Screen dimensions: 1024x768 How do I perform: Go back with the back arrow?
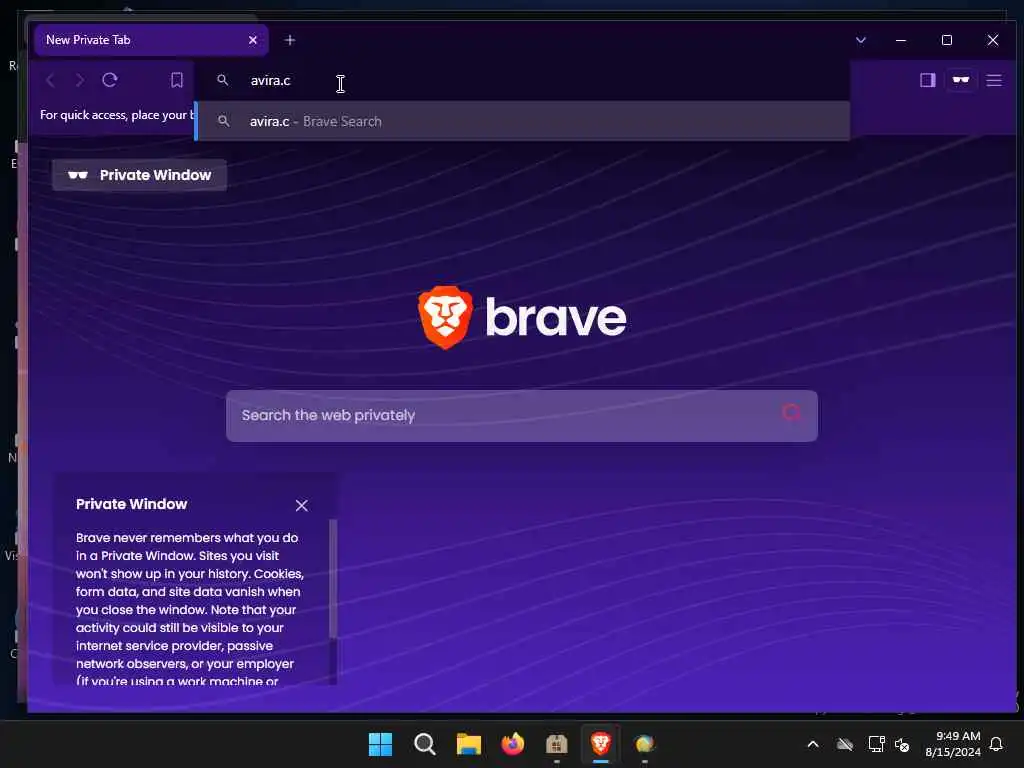50,80
